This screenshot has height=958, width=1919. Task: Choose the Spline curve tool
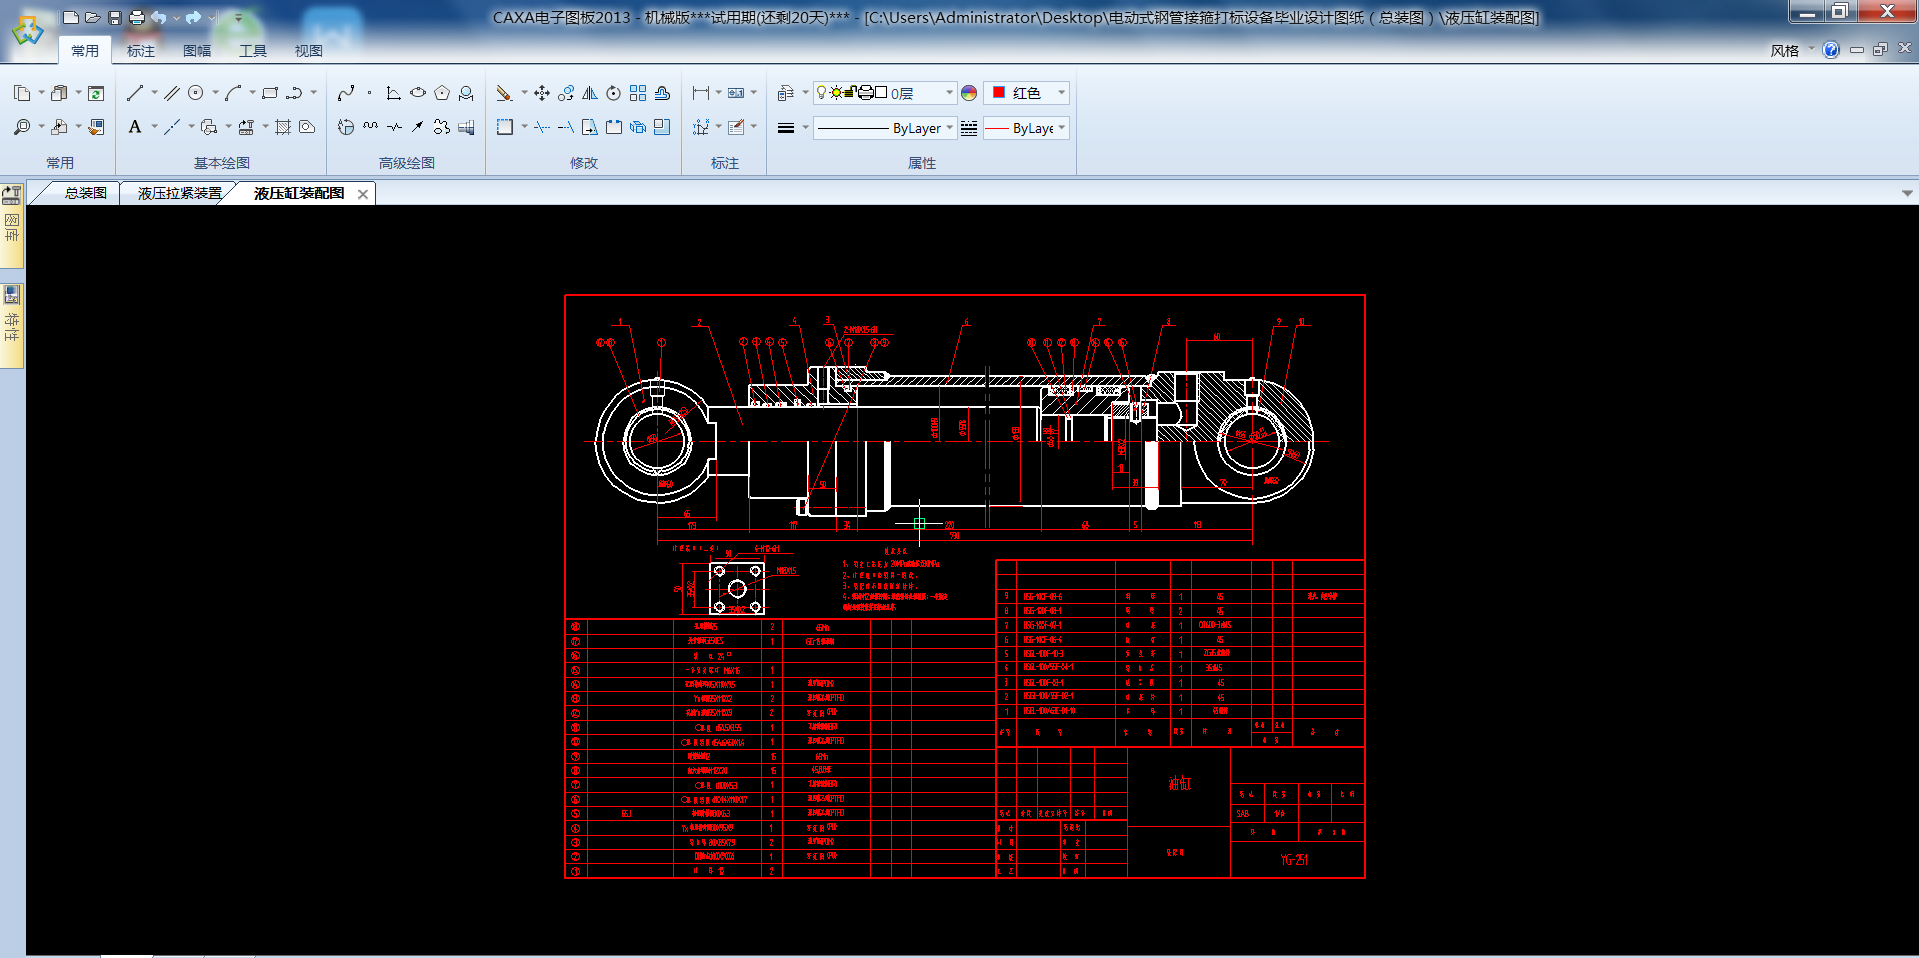tap(346, 93)
